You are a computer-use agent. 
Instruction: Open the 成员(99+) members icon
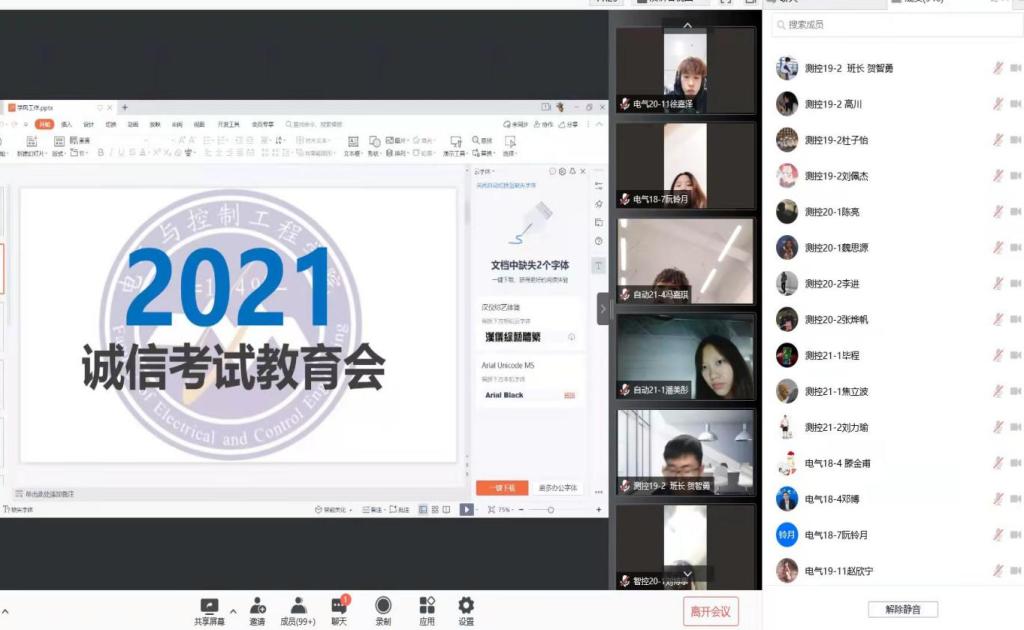point(298,606)
